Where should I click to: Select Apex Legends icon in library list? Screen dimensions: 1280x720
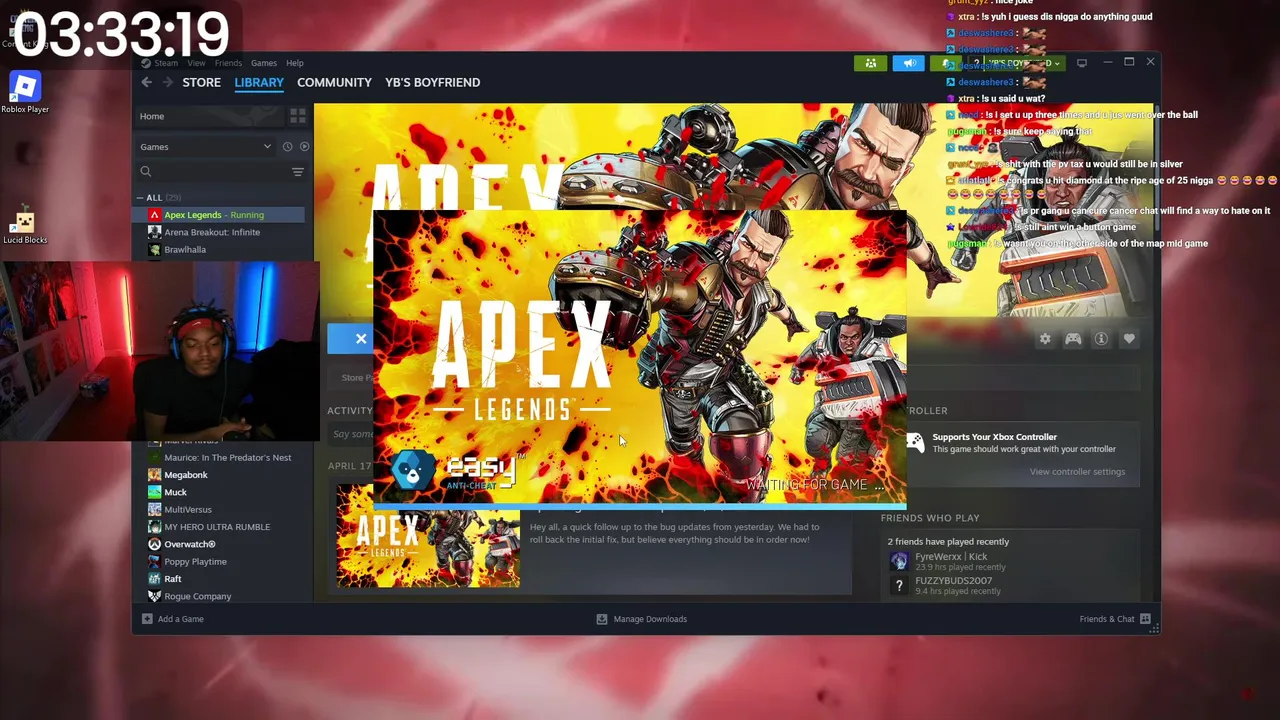point(154,215)
